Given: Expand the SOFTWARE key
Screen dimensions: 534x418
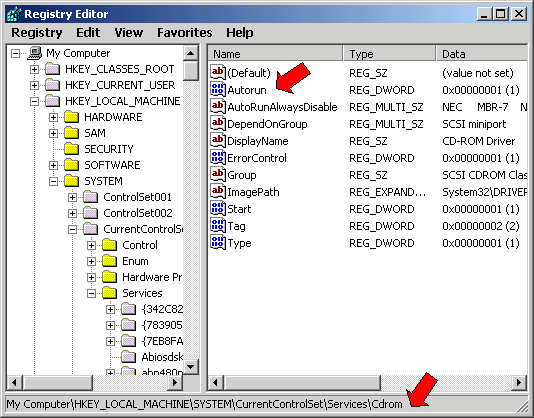Looking at the screenshot, I should coord(53,165).
